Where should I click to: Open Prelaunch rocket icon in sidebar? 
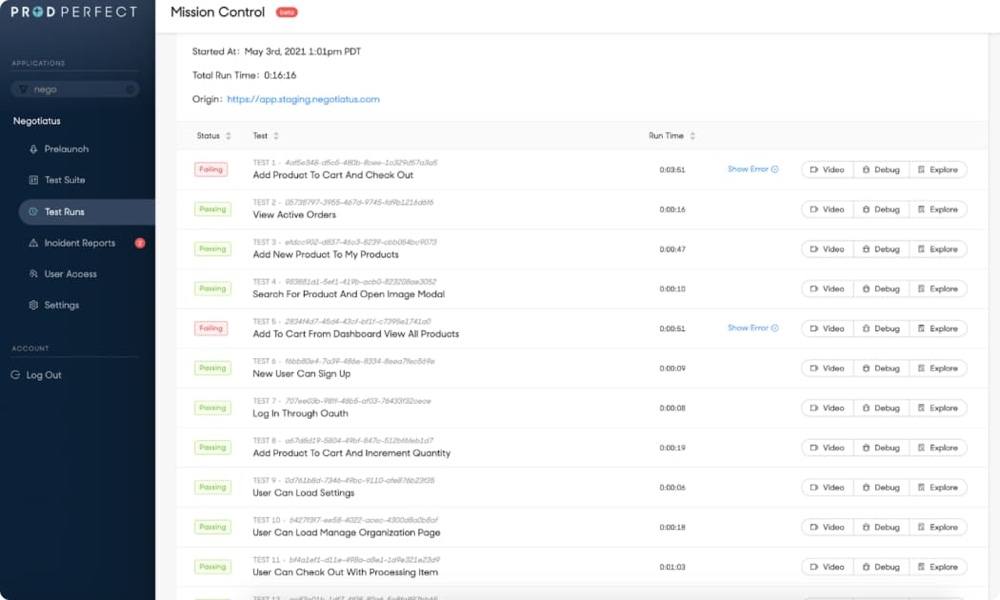(x=33, y=149)
